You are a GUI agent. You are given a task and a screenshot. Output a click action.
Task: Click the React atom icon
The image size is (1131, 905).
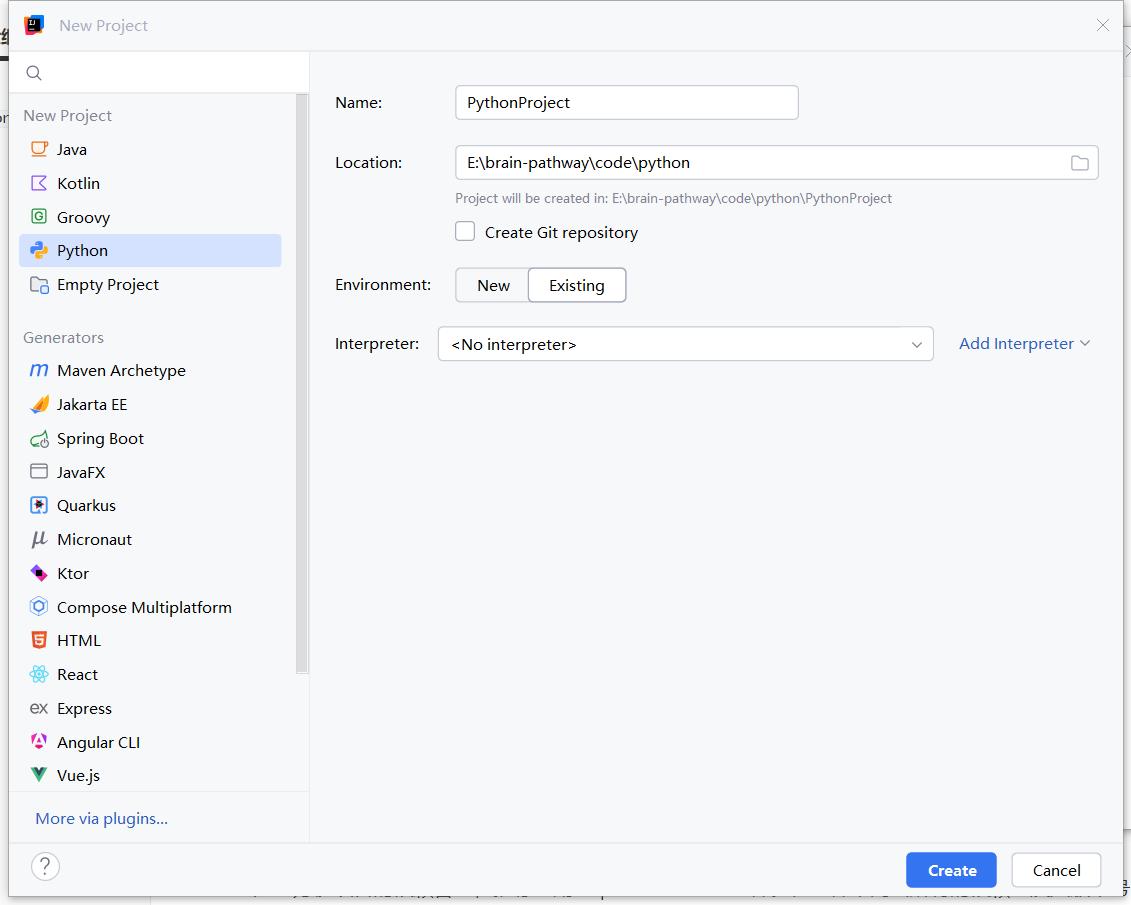(39, 674)
